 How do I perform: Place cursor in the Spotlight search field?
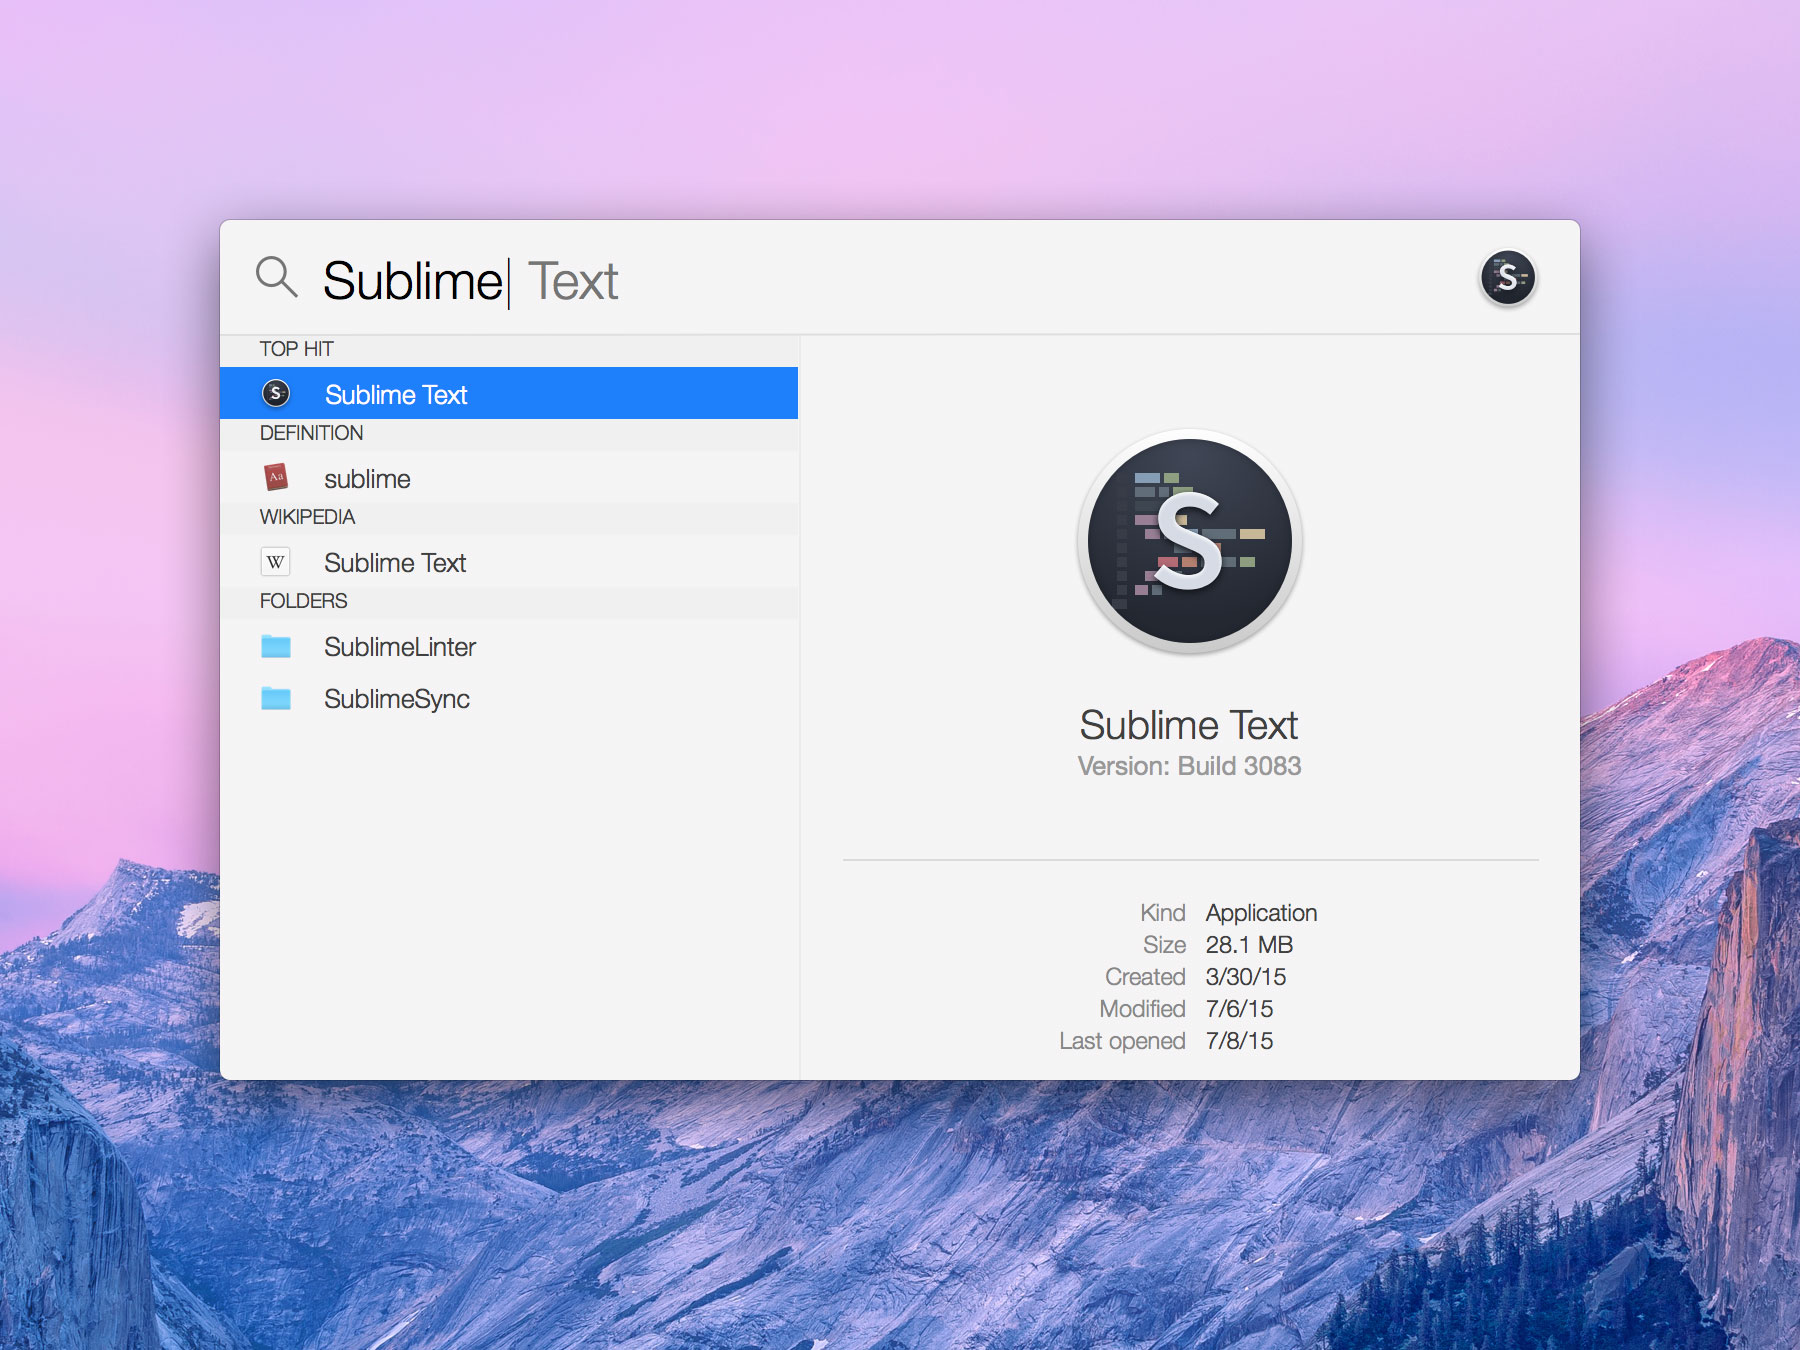click(x=700, y=280)
